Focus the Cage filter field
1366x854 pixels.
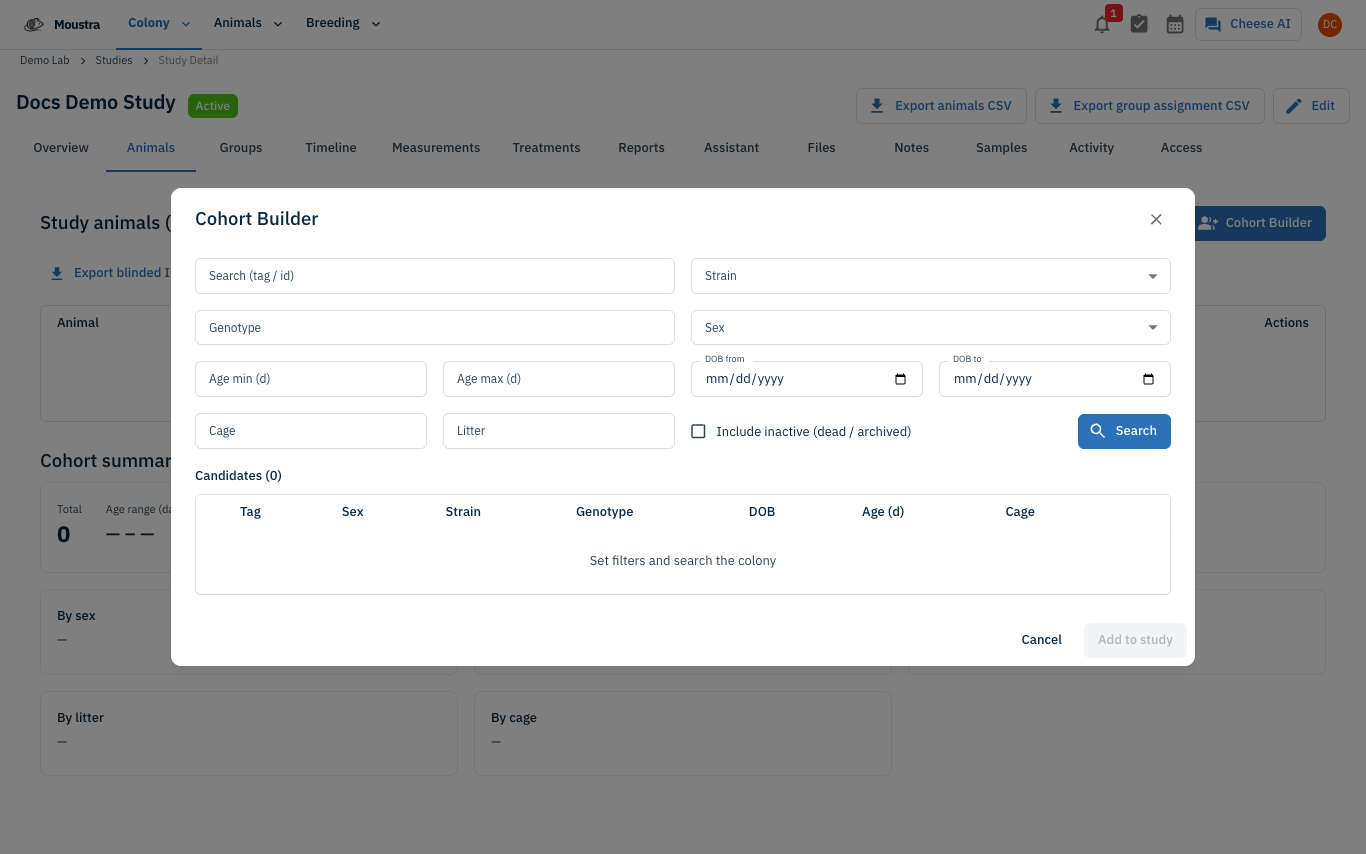[x=311, y=431]
